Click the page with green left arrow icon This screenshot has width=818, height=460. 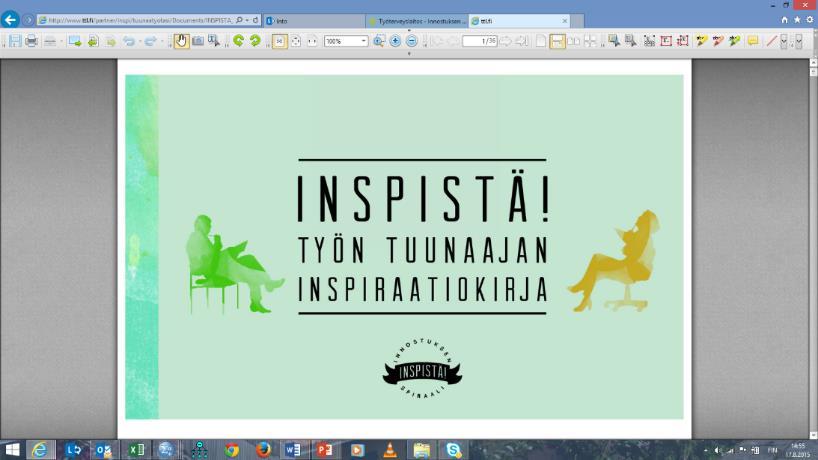click(93, 41)
